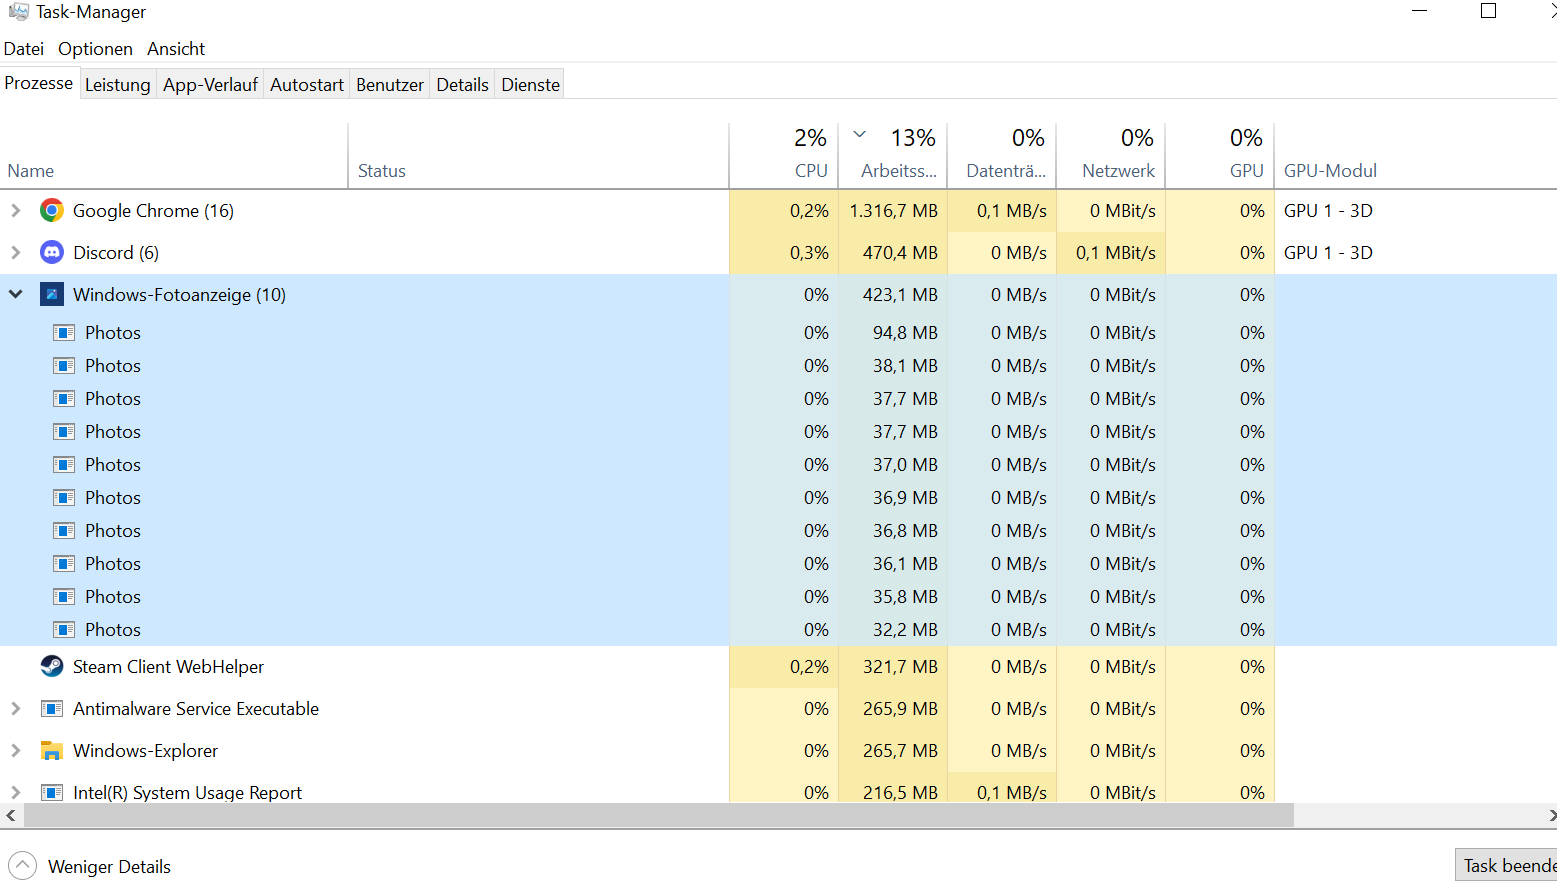Maximize the Task-Manager window

coord(1488,11)
